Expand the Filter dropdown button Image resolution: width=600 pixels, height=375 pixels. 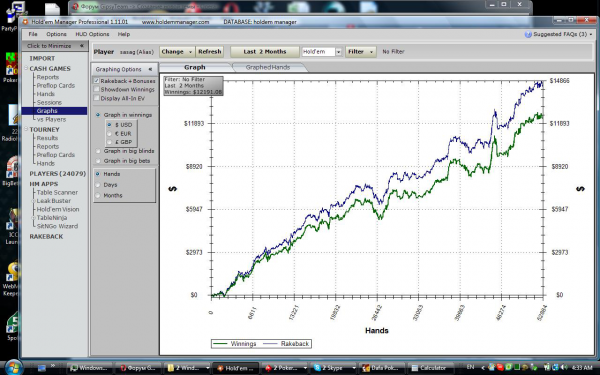pyautogui.click(x=361, y=52)
